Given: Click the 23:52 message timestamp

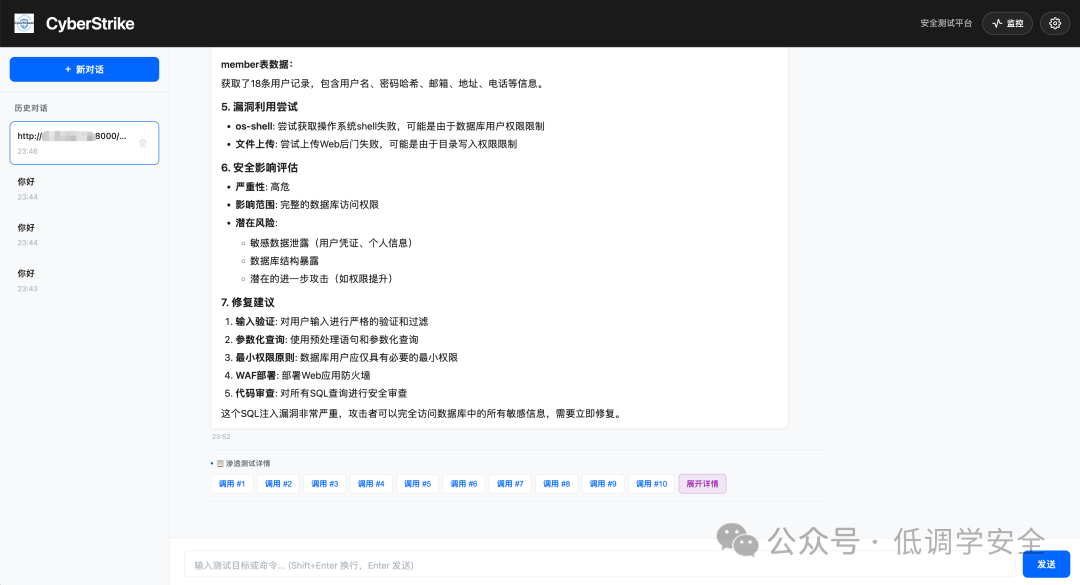Looking at the screenshot, I should 221,437.
